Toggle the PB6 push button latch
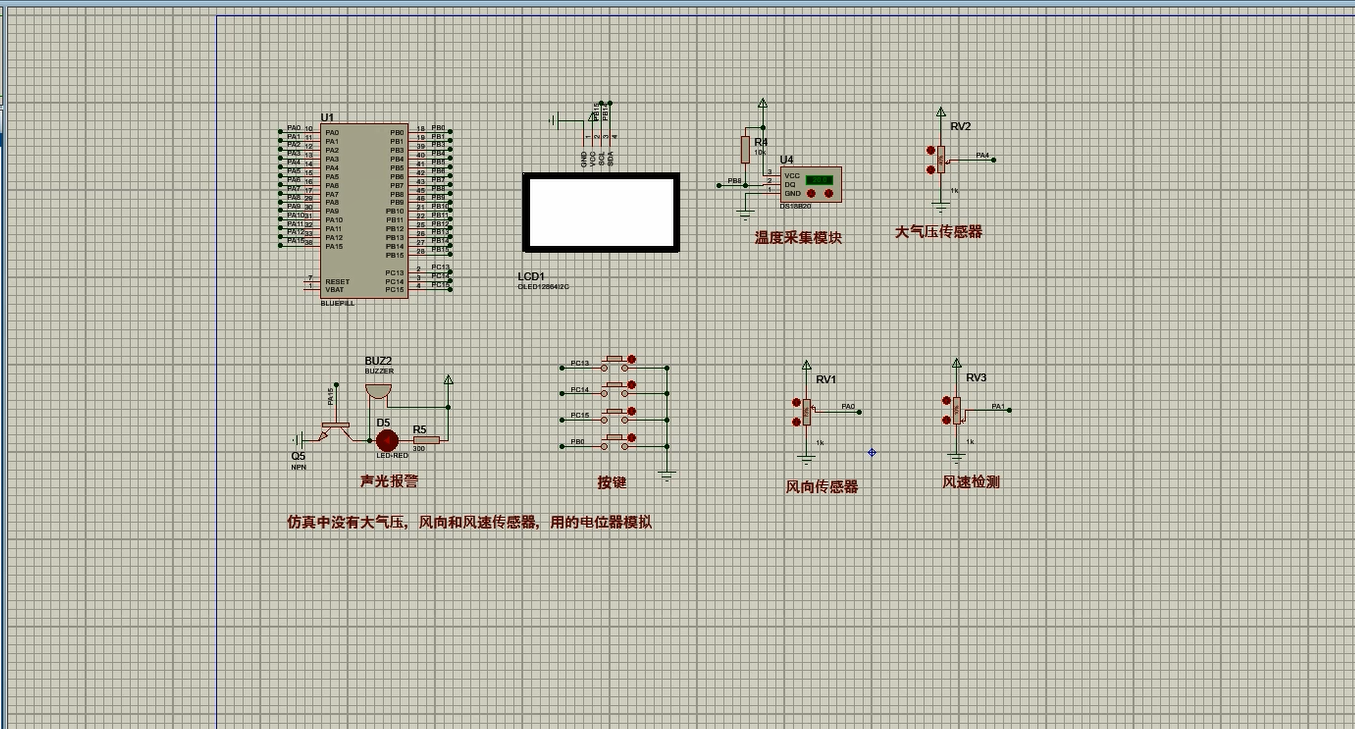 [631, 437]
